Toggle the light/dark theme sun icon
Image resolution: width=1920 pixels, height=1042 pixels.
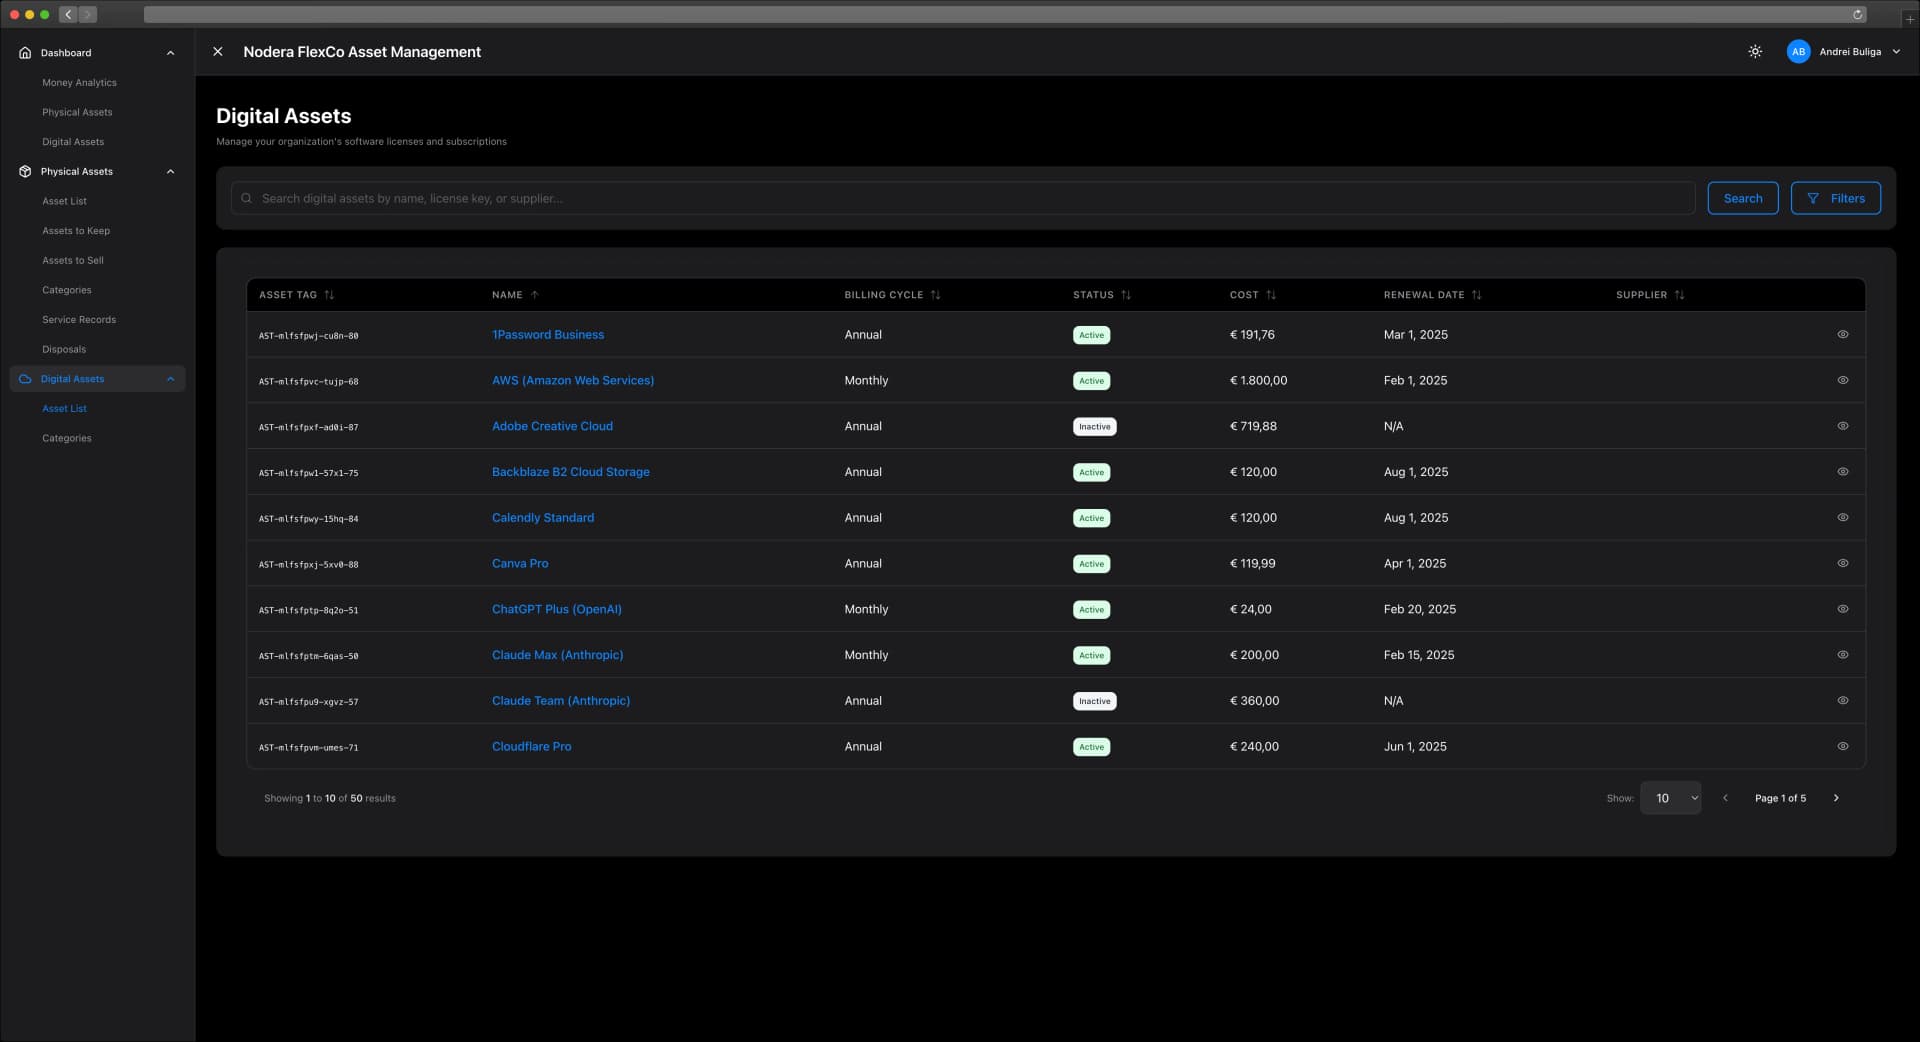(1755, 52)
